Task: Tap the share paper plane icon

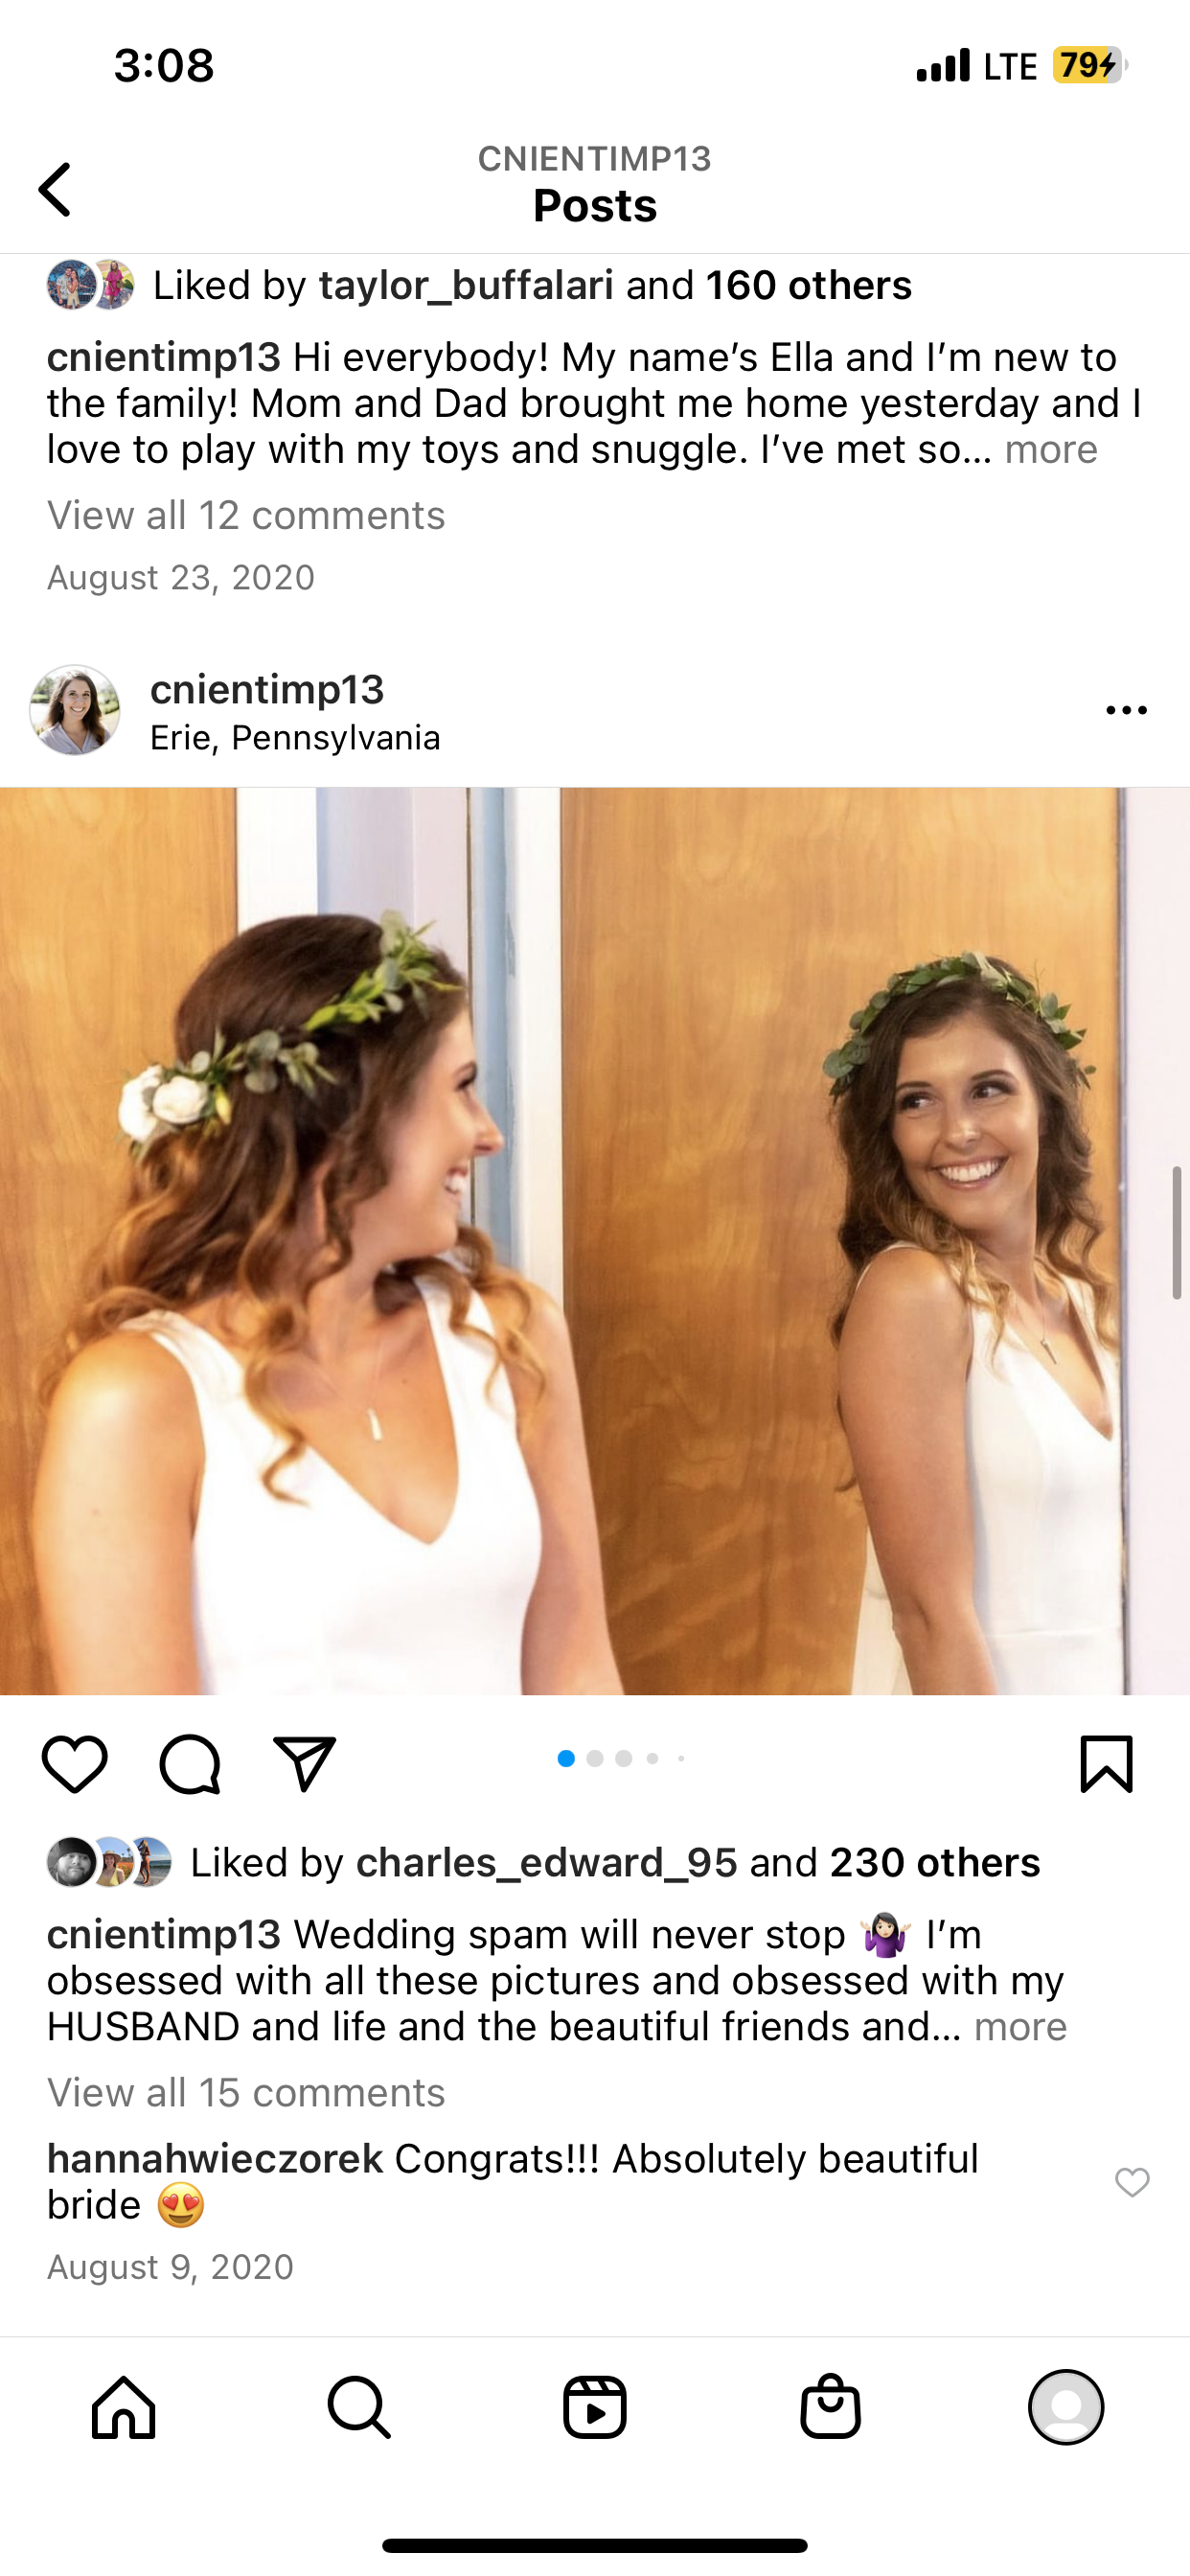Action: point(304,1763)
